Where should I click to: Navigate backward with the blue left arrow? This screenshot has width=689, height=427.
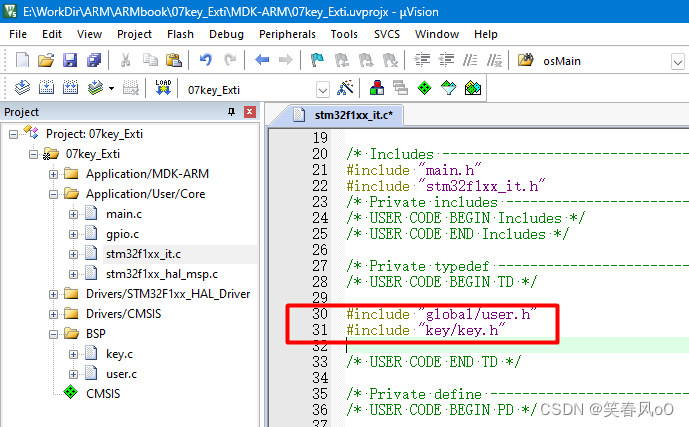tap(262, 59)
